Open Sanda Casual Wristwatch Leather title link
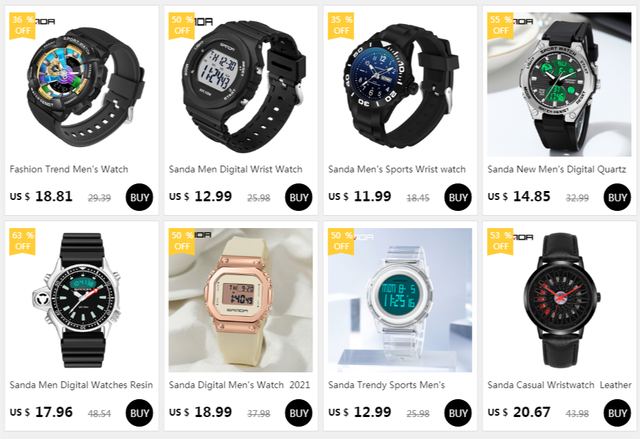This screenshot has height=439, width=640. (x=559, y=385)
